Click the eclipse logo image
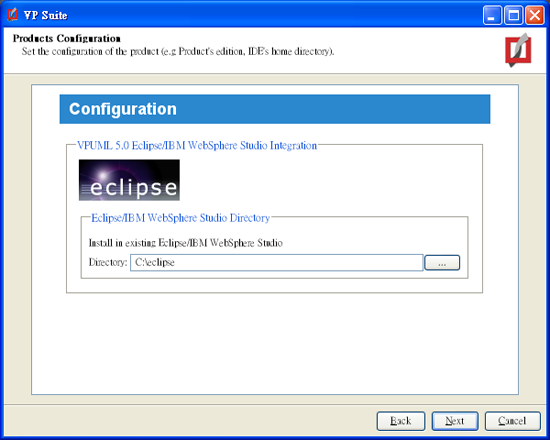Viewport: 550px width, 440px height. click(x=129, y=180)
